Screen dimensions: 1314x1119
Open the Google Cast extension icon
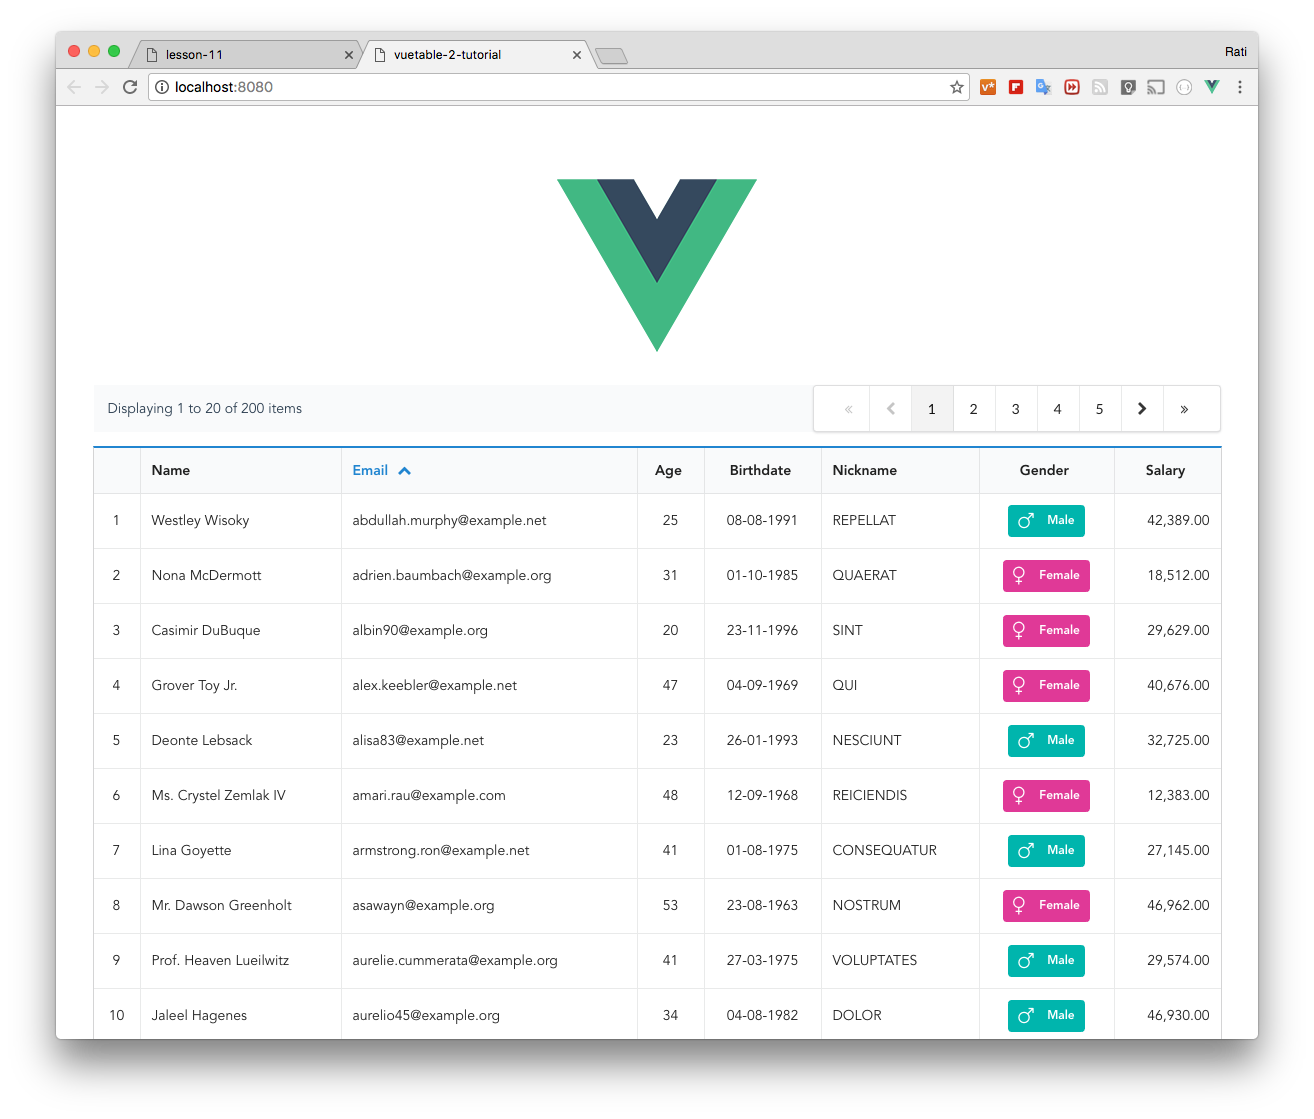point(1156,87)
